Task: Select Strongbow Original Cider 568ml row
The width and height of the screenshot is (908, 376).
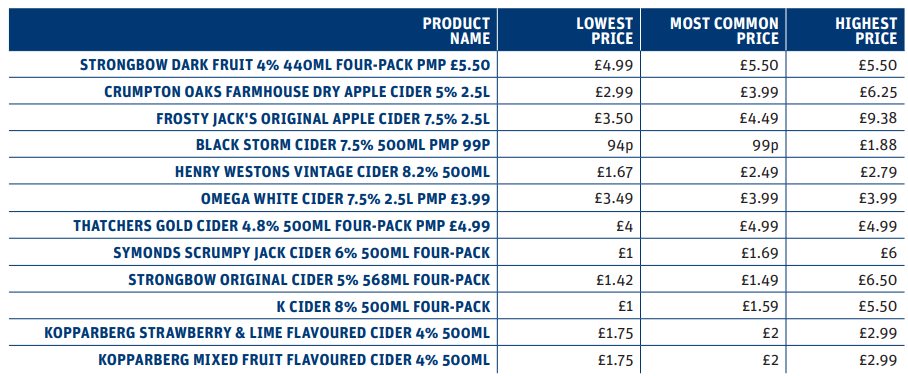Action: pos(454,279)
